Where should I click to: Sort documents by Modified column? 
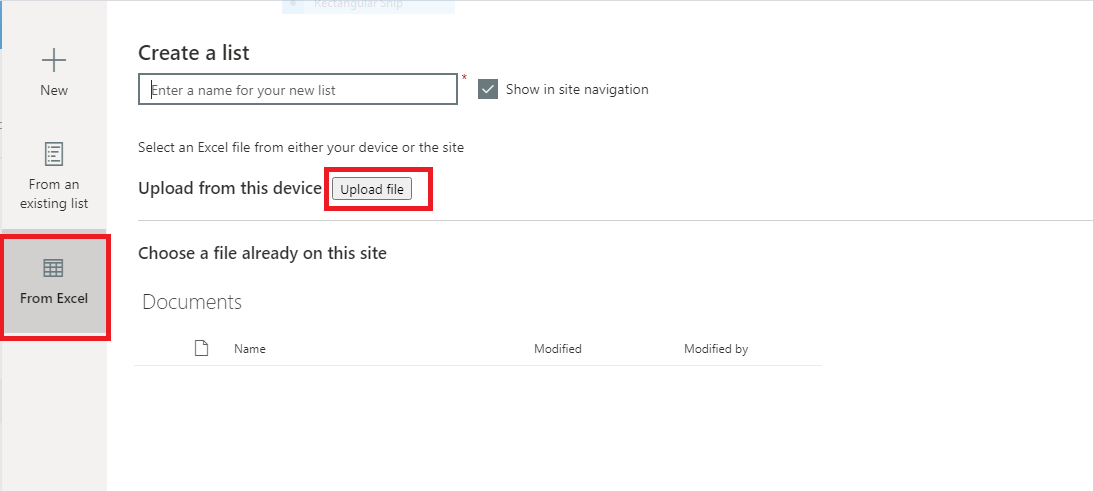tap(558, 349)
